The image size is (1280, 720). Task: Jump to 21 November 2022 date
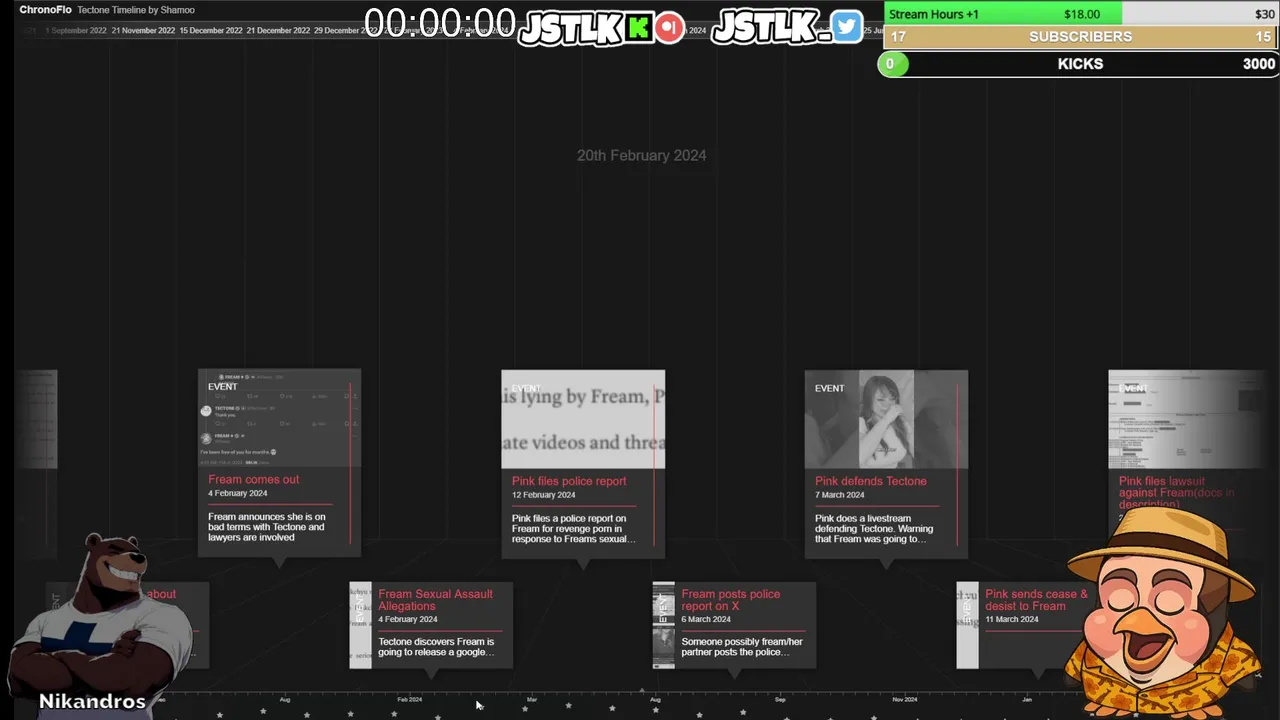pos(143,31)
